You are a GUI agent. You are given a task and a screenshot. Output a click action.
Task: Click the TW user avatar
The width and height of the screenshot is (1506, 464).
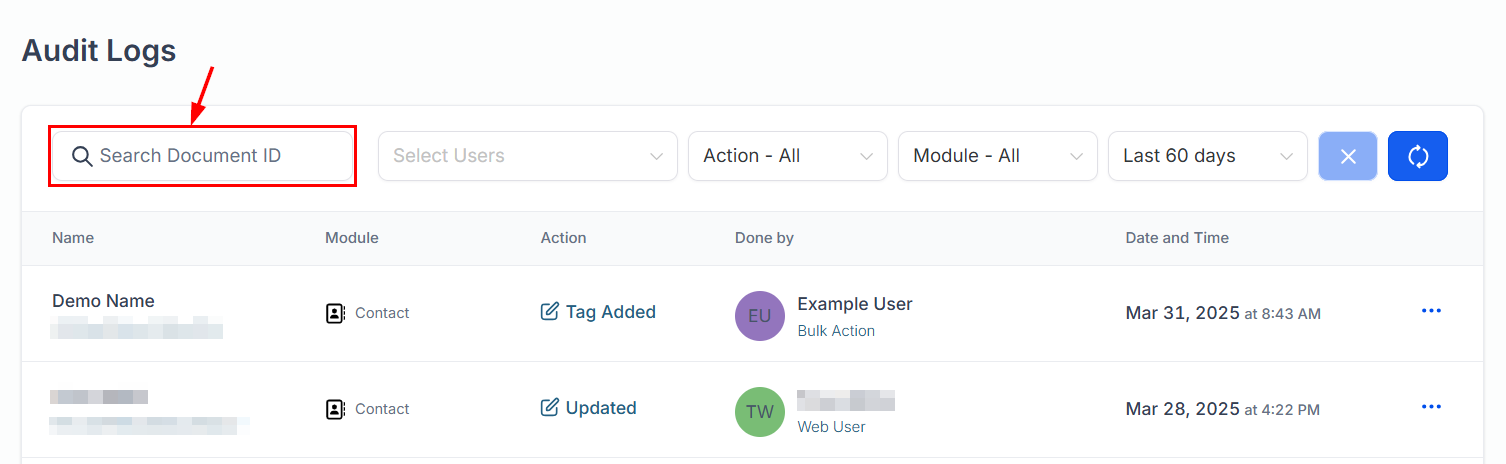click(759, 412)
